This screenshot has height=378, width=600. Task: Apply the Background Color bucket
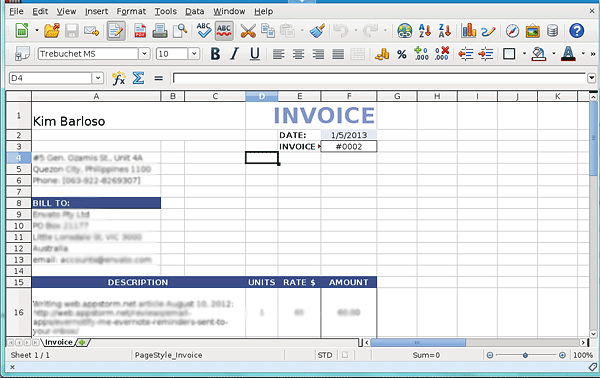pyautogui.click(x=539, y=54)
